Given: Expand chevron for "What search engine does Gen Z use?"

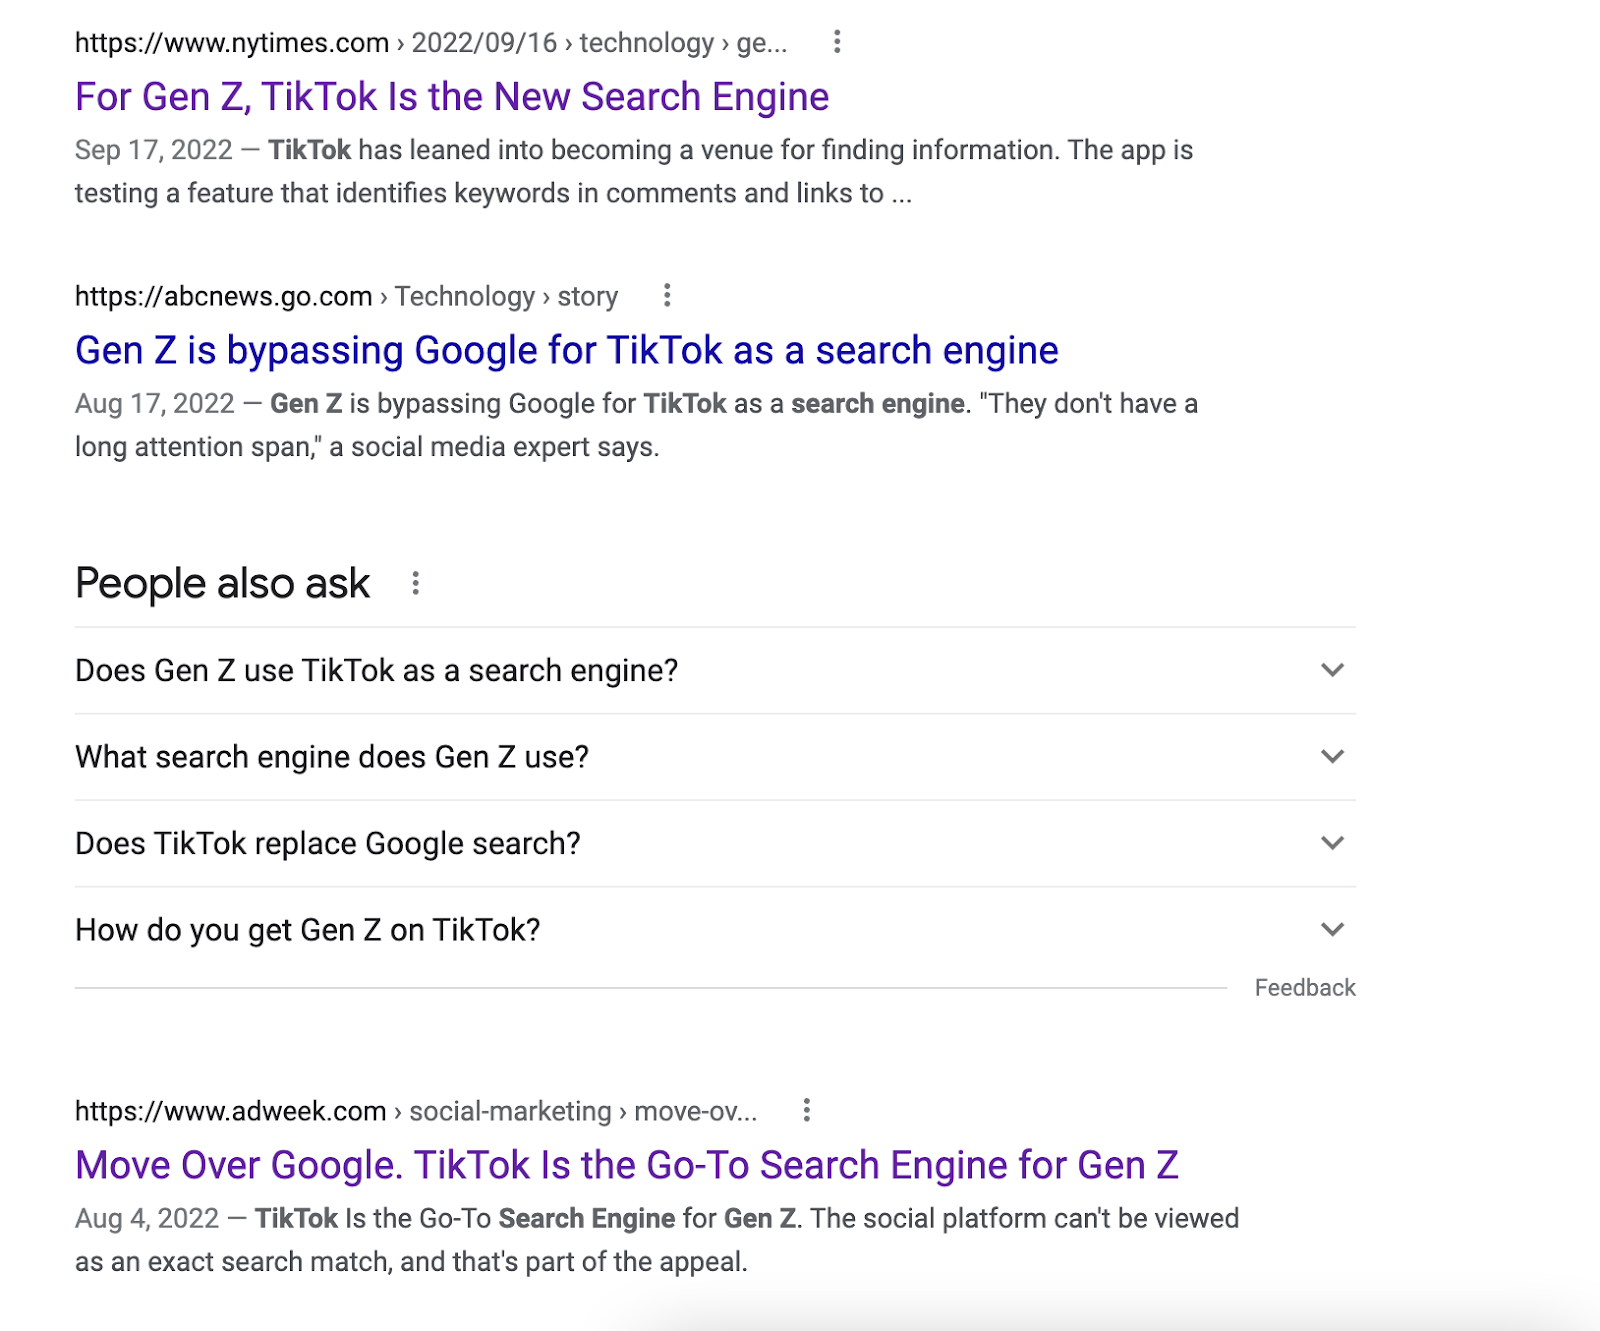Looking at the screenshot, I should tap(1332, 757).
